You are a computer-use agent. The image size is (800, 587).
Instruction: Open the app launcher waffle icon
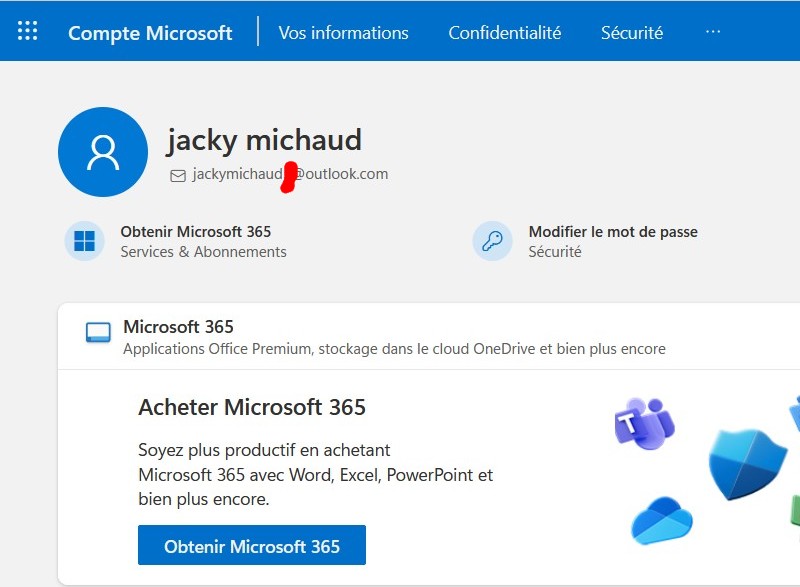[28, 31]
